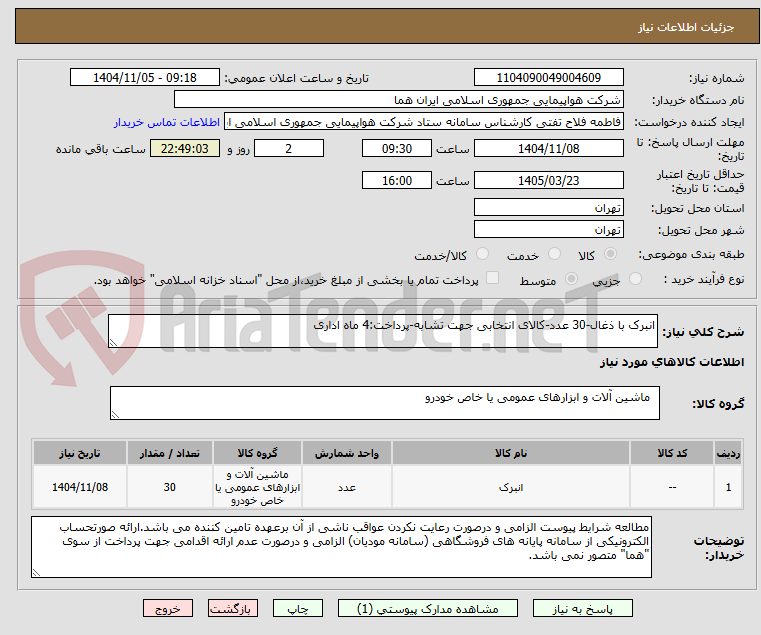Viewport: 761px width, 635px height.
Task: Click the remaining time countdown 22:49:03
Action: [x=184, y=148]
